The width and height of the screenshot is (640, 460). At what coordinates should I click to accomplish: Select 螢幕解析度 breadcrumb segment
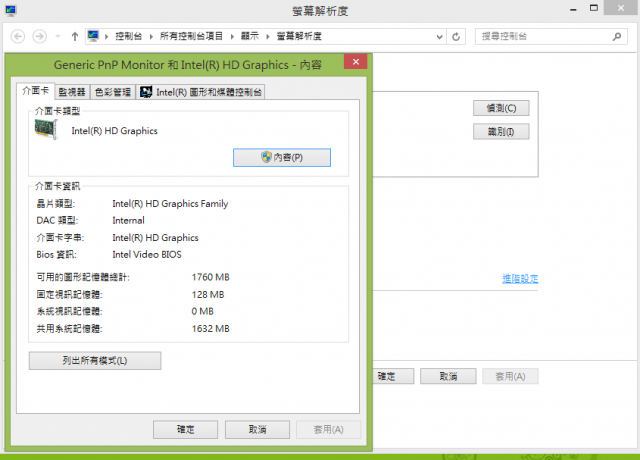pyautogui.click(x=299, y=36)
